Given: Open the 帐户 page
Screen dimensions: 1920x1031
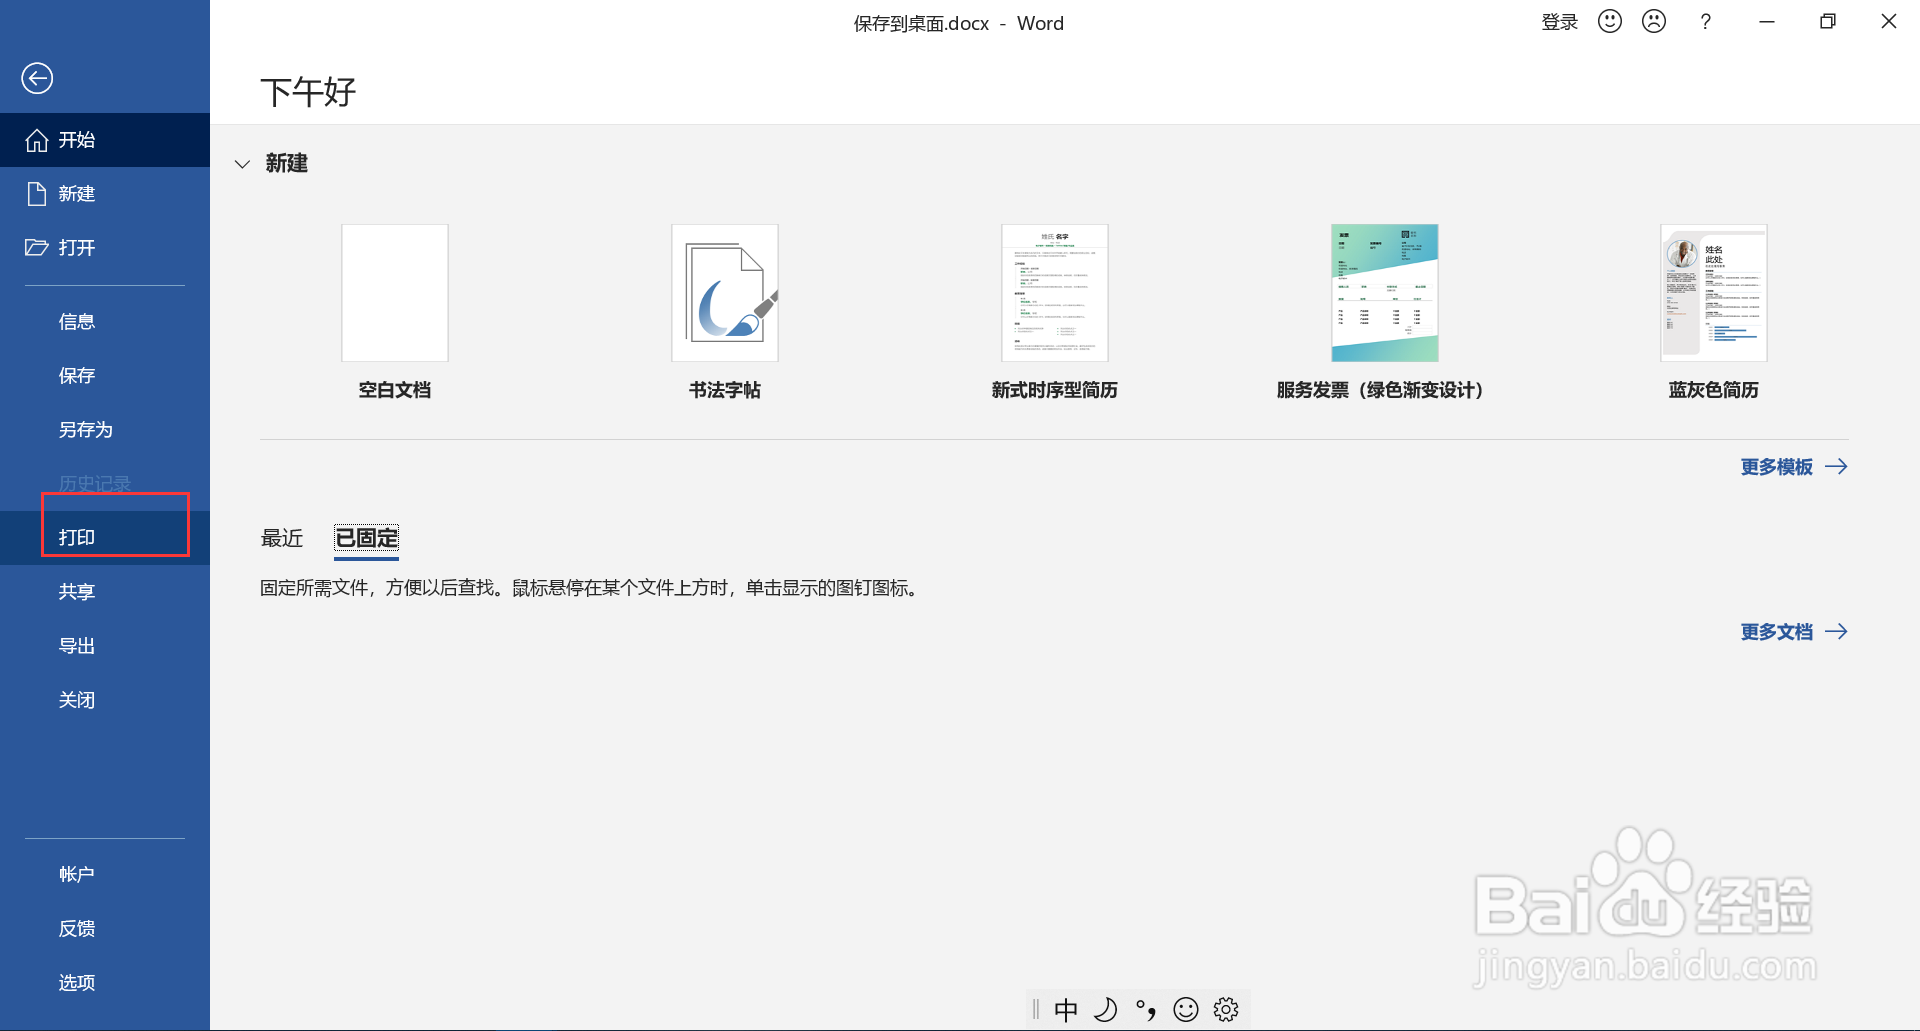Looking at the screenshot, I should click(105, 875).
